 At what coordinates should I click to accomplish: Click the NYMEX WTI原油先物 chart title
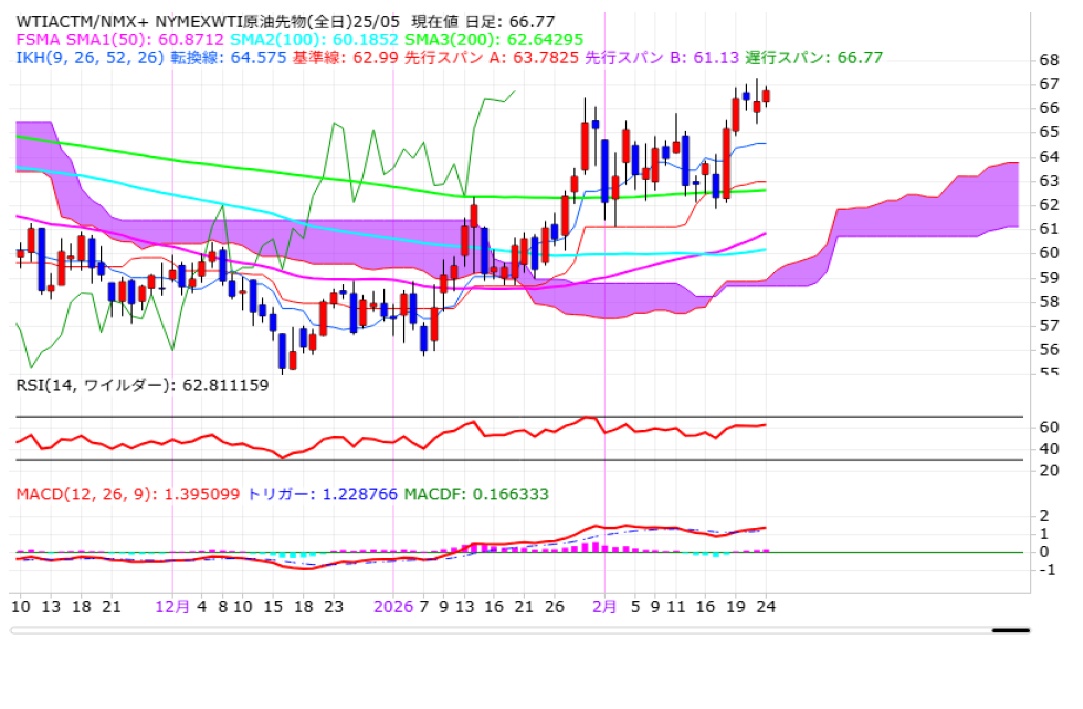[200, 21]
